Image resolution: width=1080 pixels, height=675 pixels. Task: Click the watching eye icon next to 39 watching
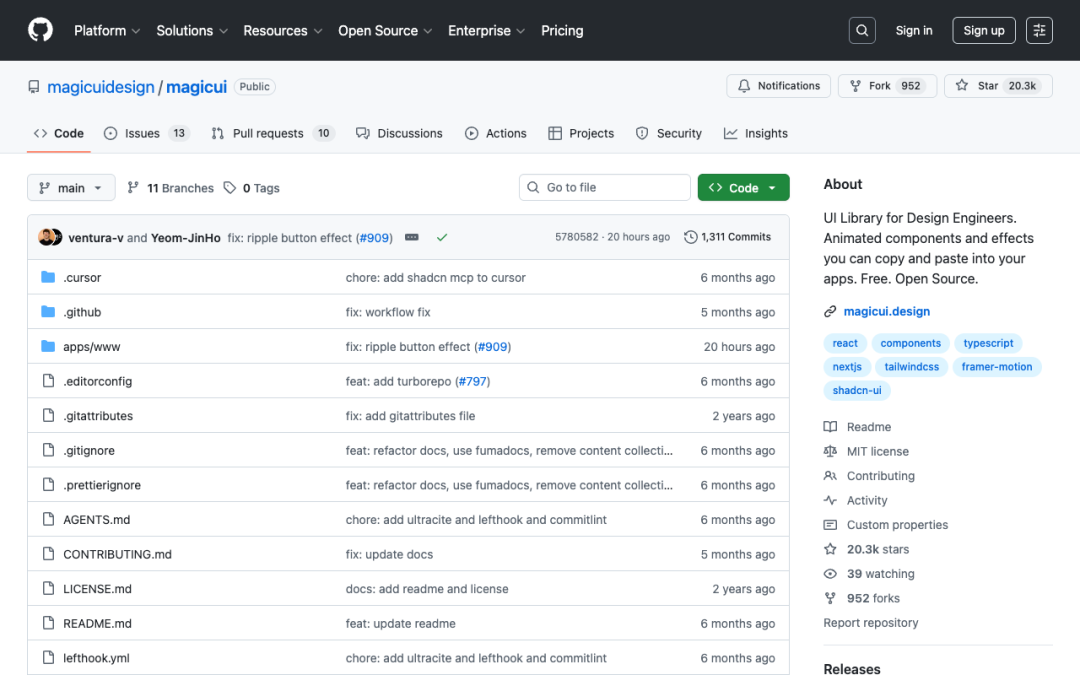(830, 573)
